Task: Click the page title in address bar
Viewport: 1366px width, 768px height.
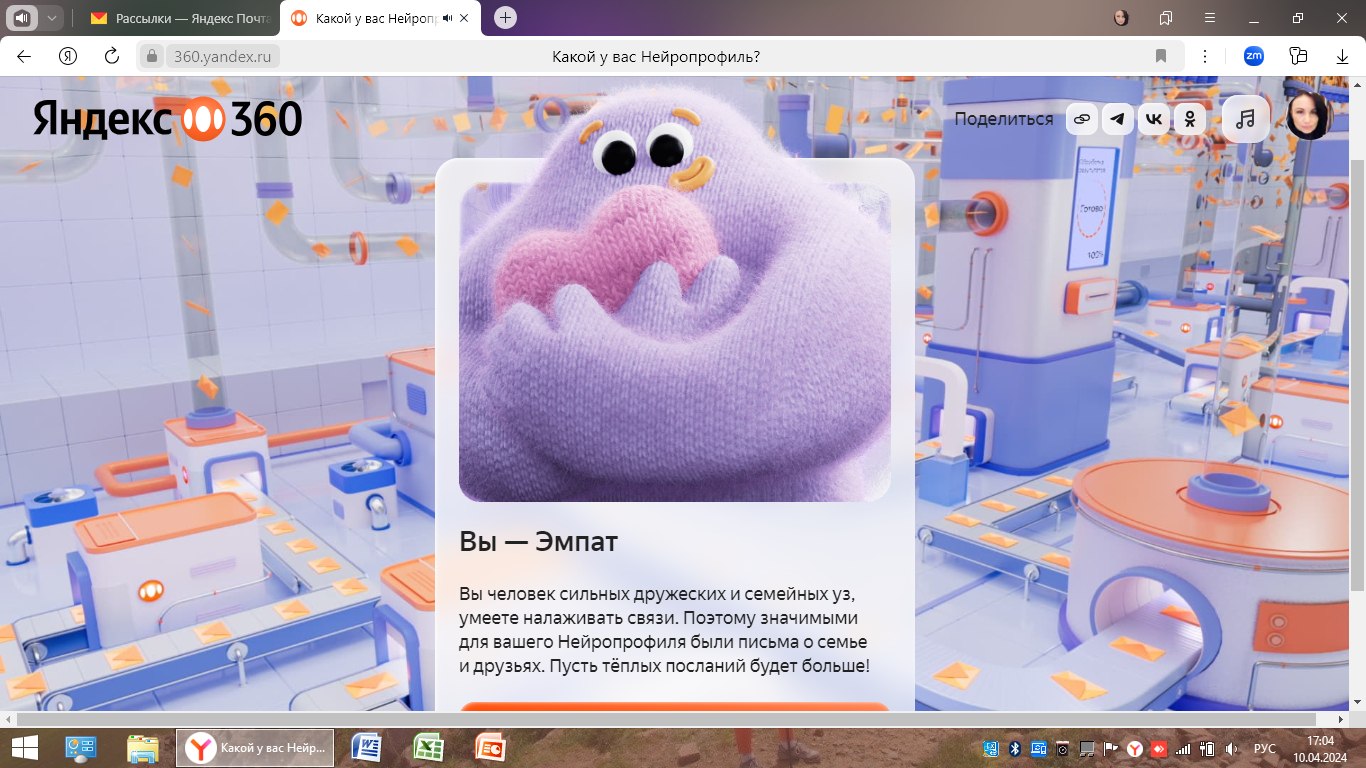Action: pyautogui.click(x=656, y=56)
